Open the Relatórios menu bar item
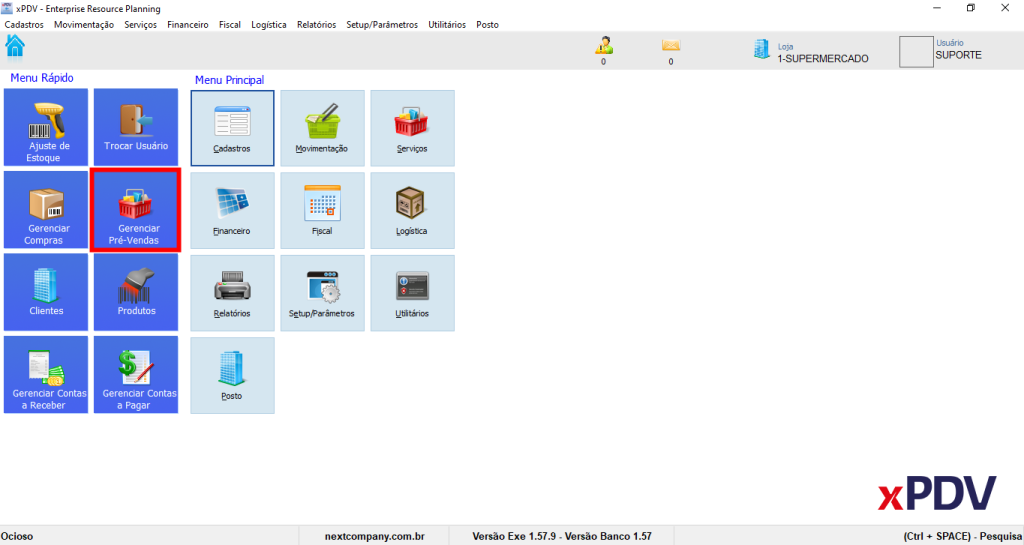The width and height of the screenshot is (1024, 545). 316,25
